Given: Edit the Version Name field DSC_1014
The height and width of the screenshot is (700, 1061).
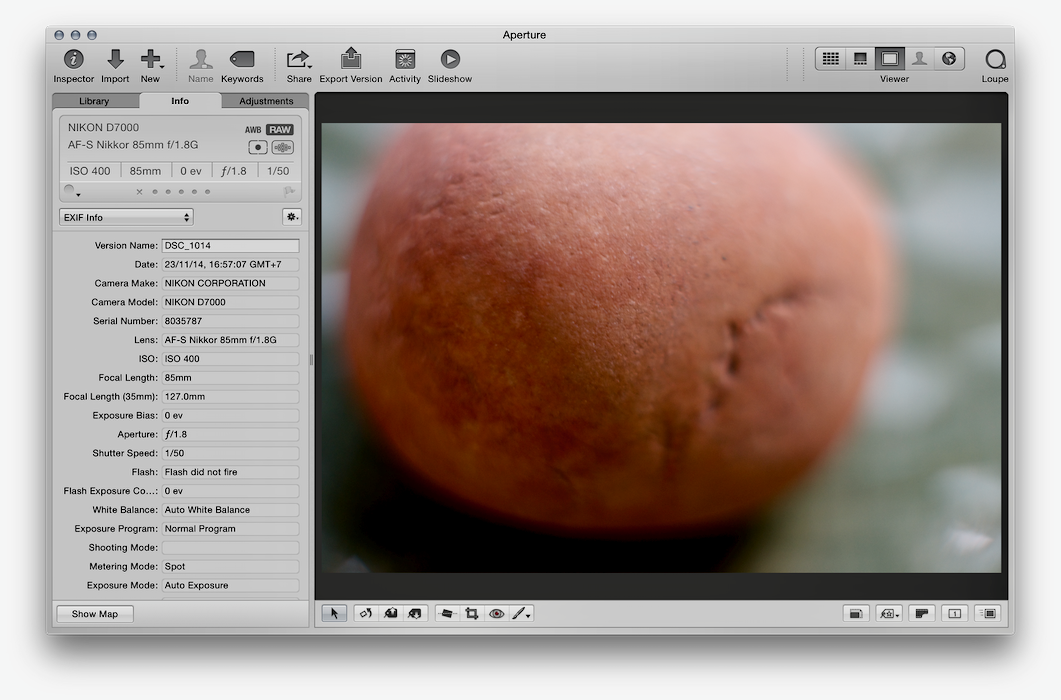Looking at the screenshot, I should (x=230, y=246).
